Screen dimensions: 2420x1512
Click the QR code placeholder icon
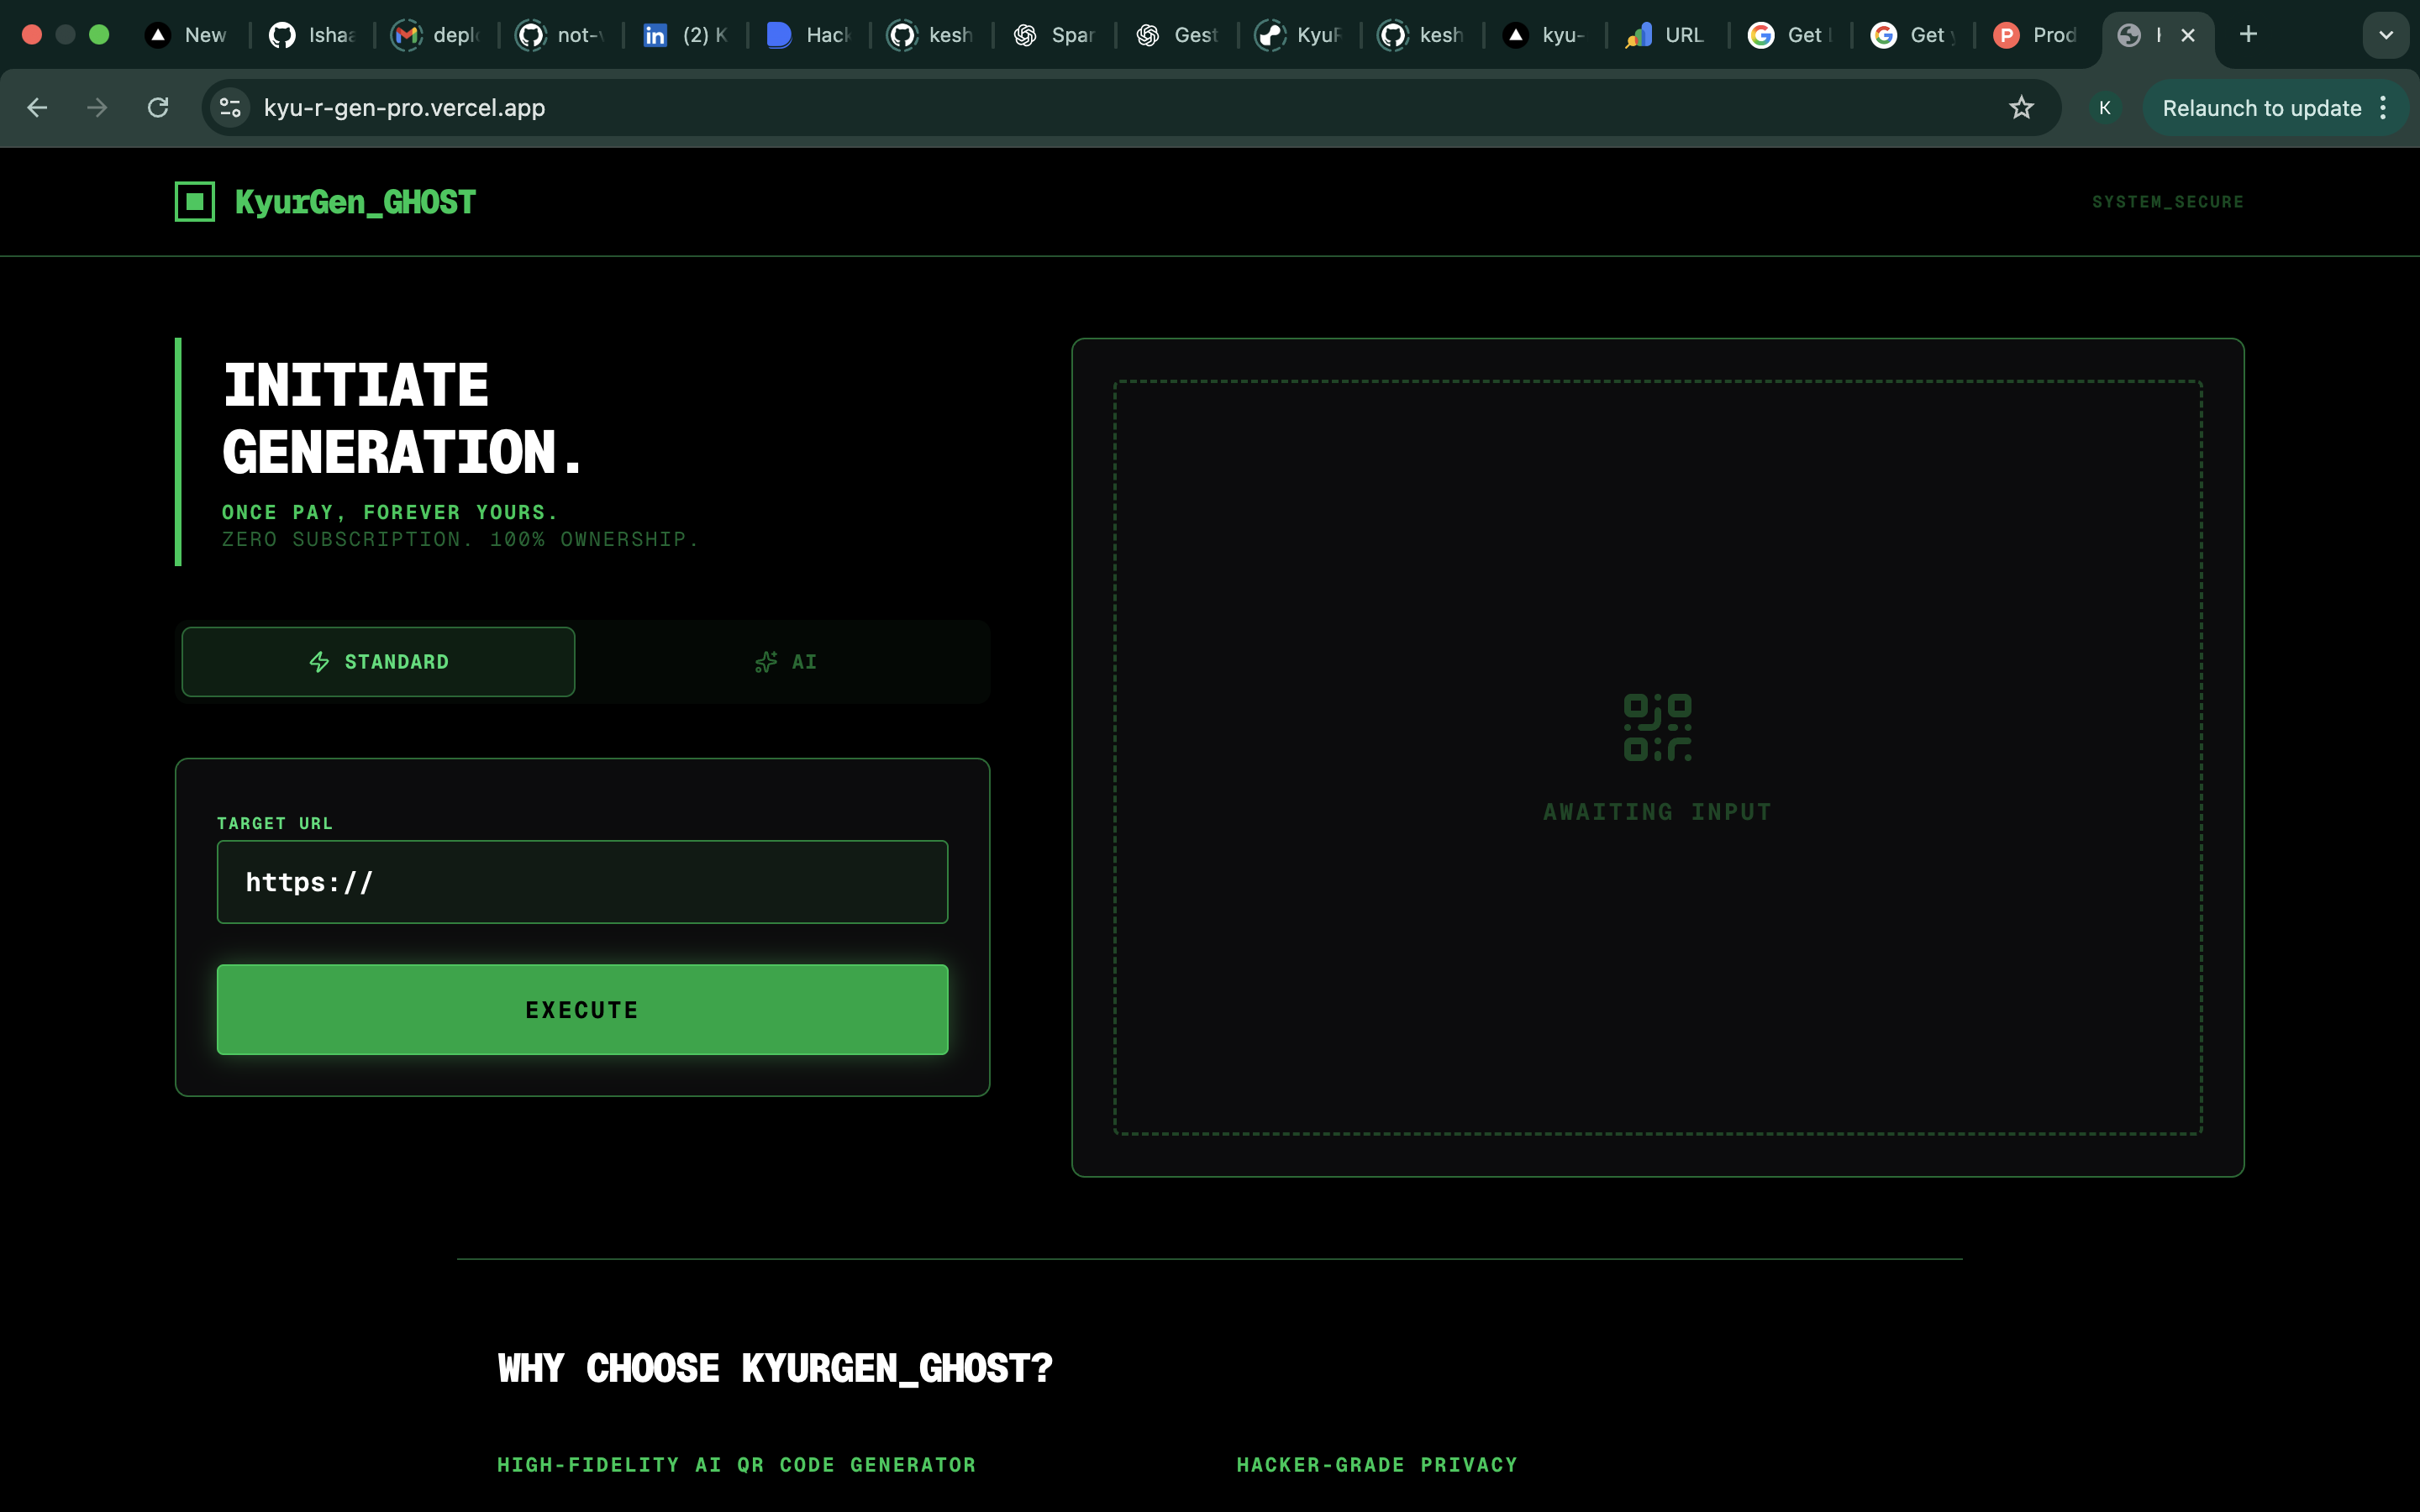tap(1657, 727)
